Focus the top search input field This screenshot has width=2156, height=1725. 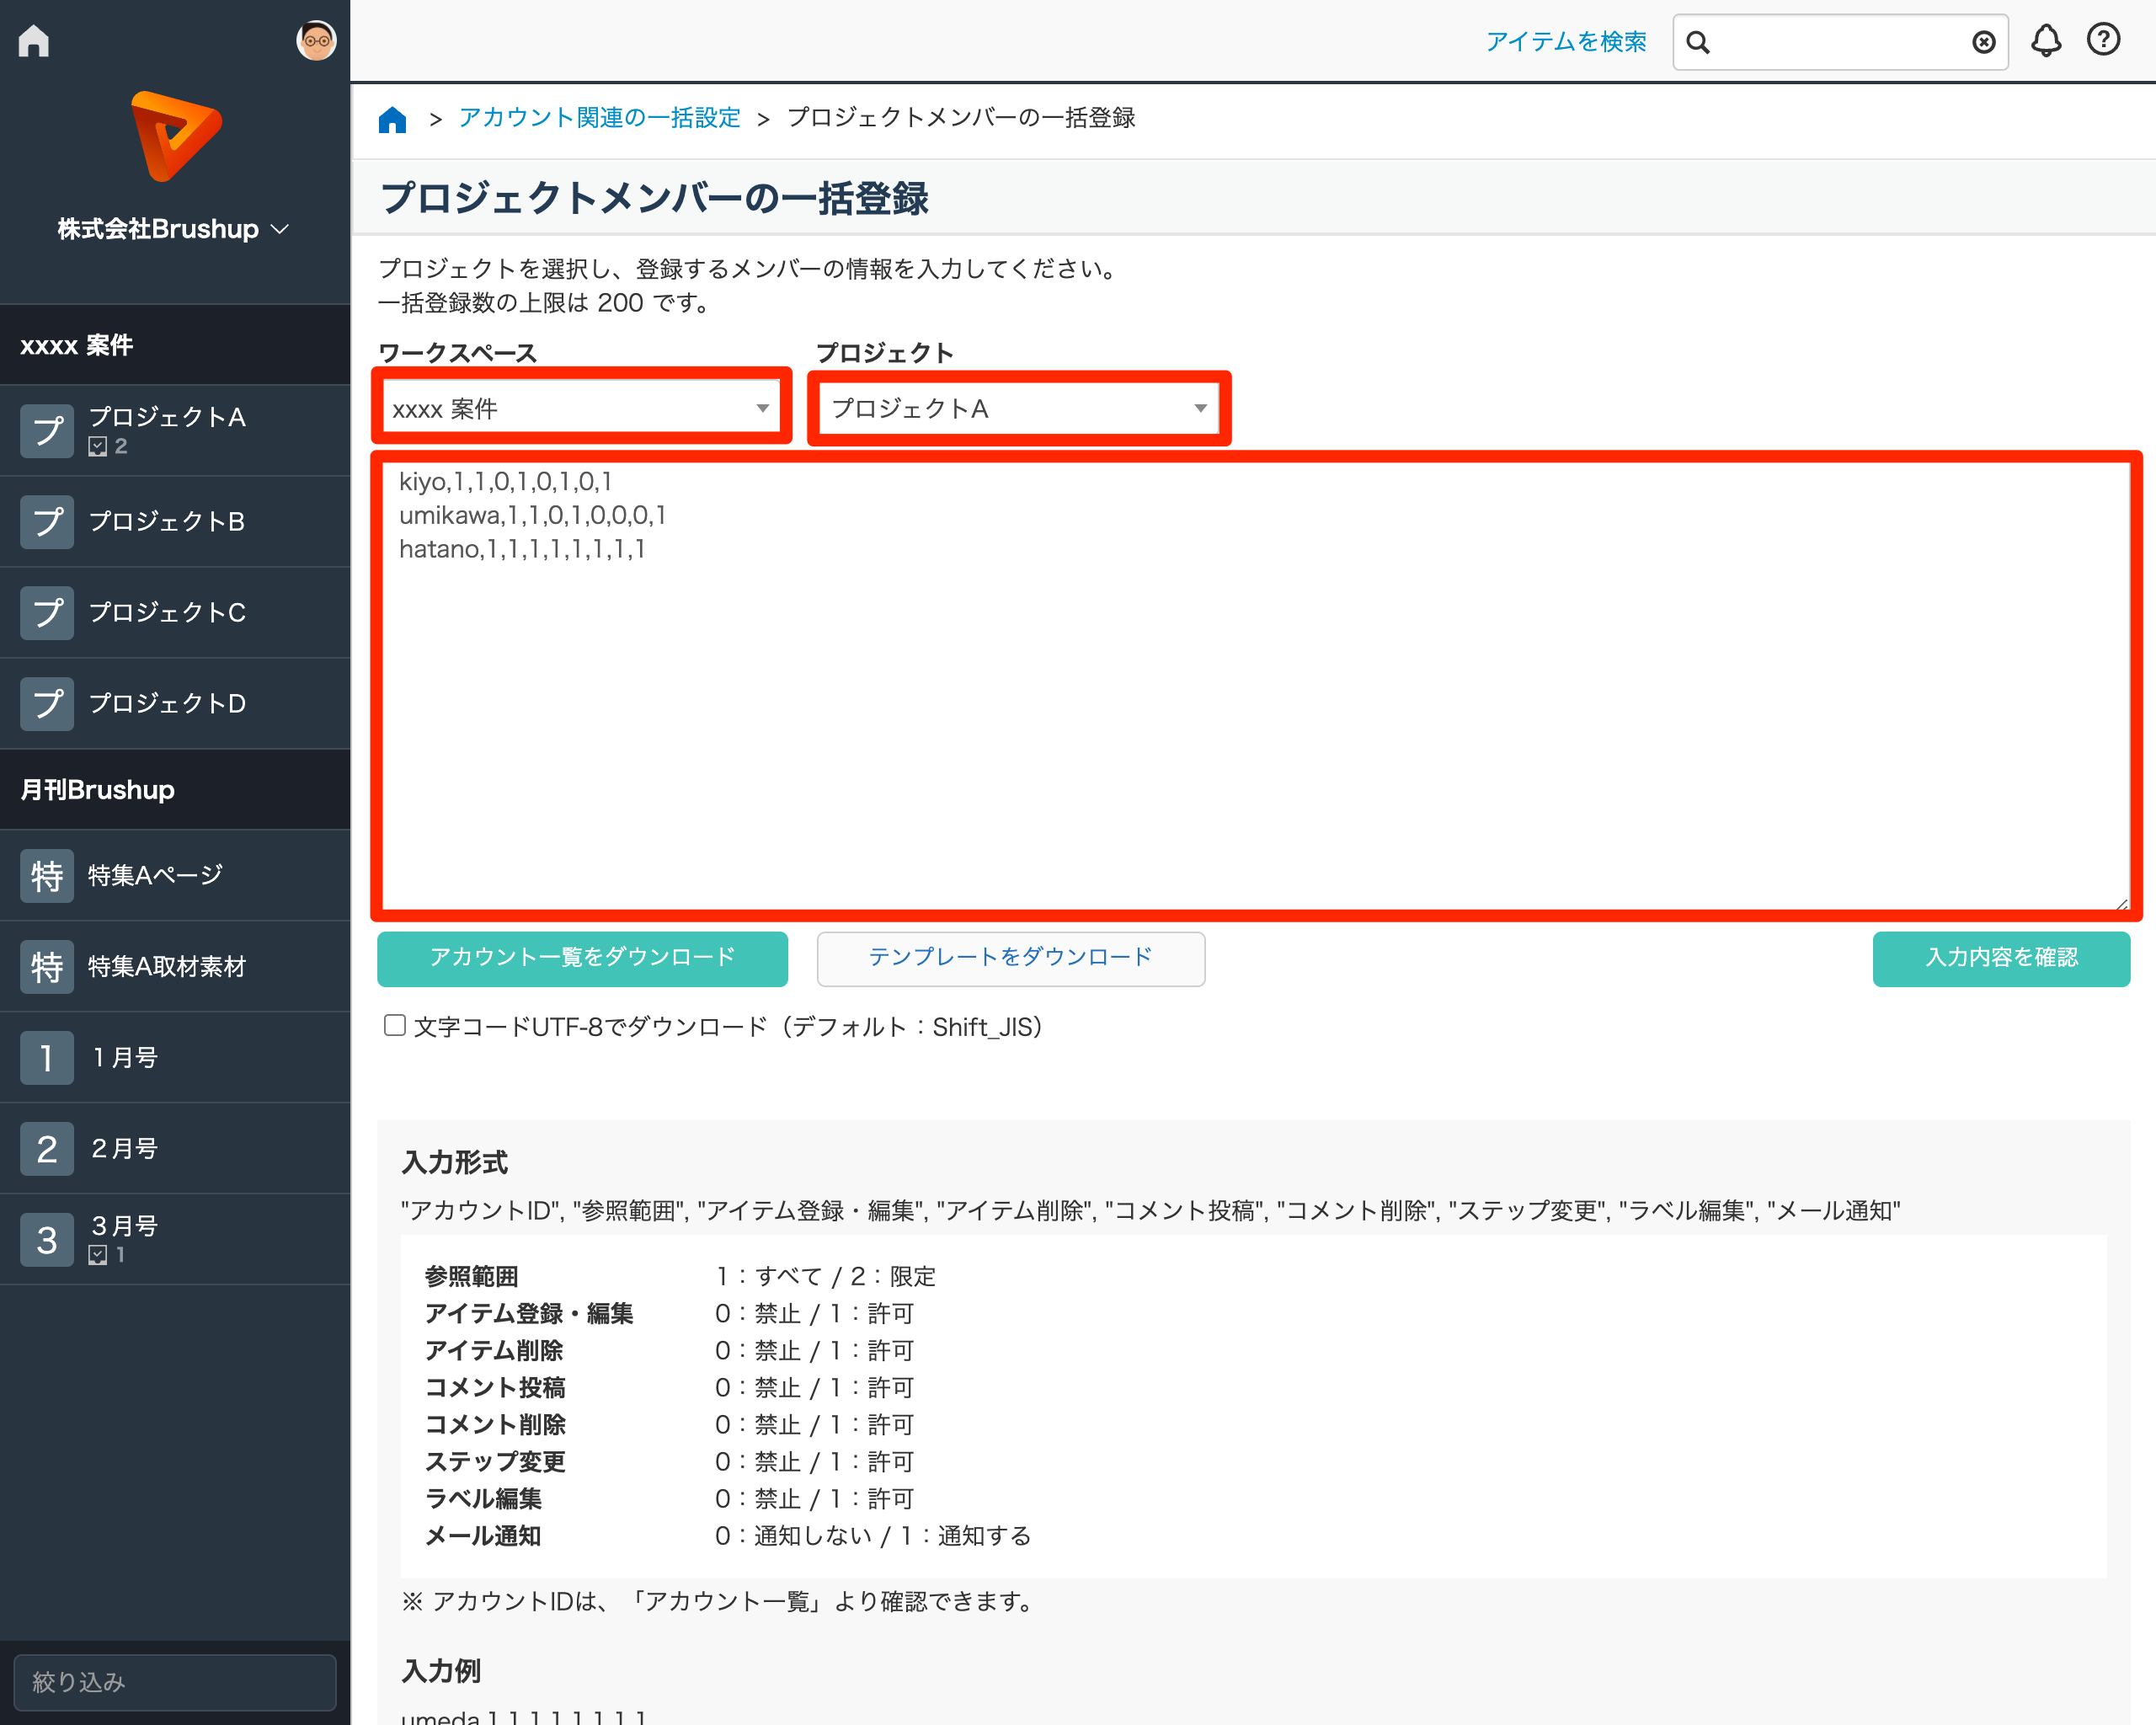tap(1840, 42)
